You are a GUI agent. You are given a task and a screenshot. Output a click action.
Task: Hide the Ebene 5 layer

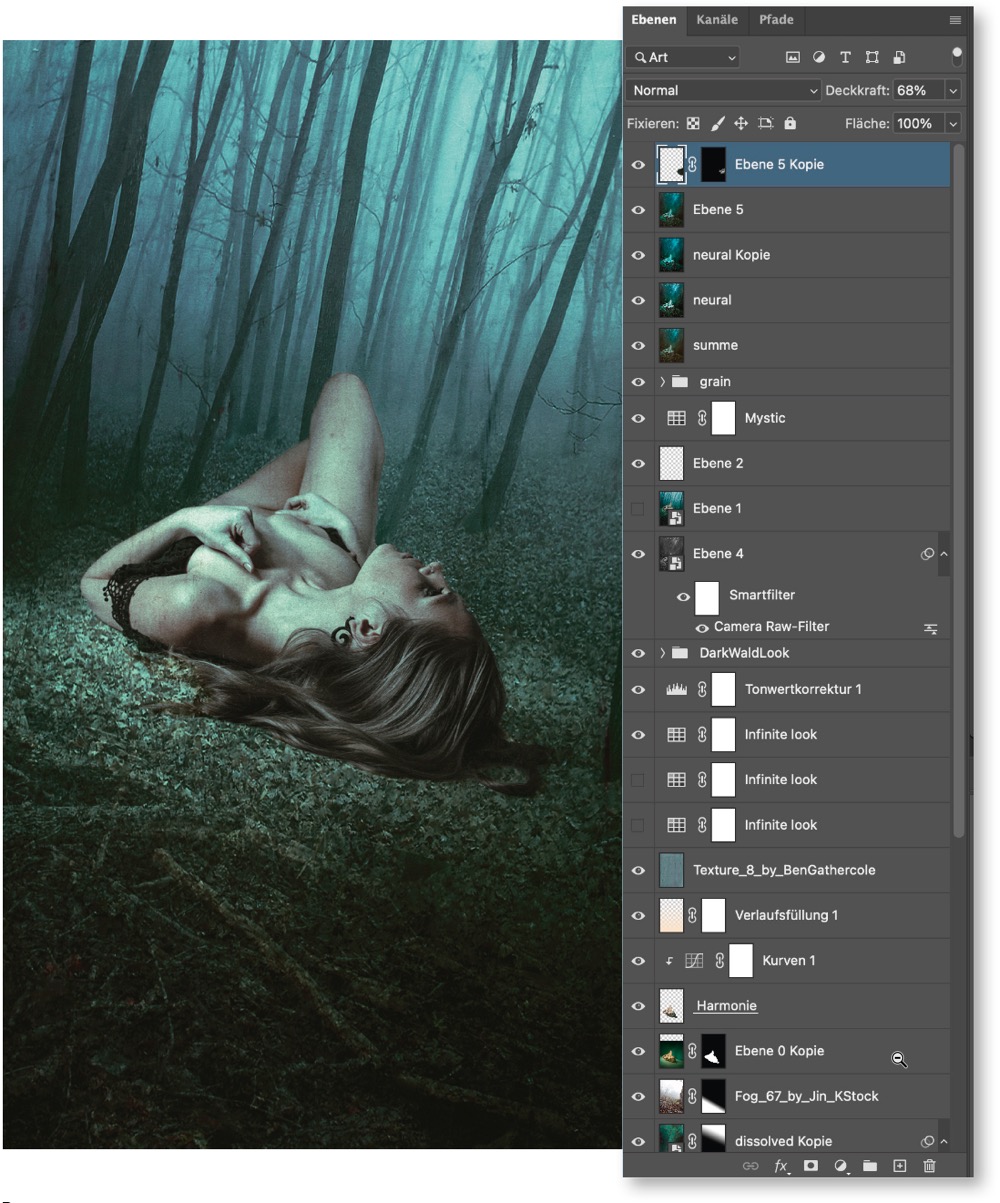point(638,210)
